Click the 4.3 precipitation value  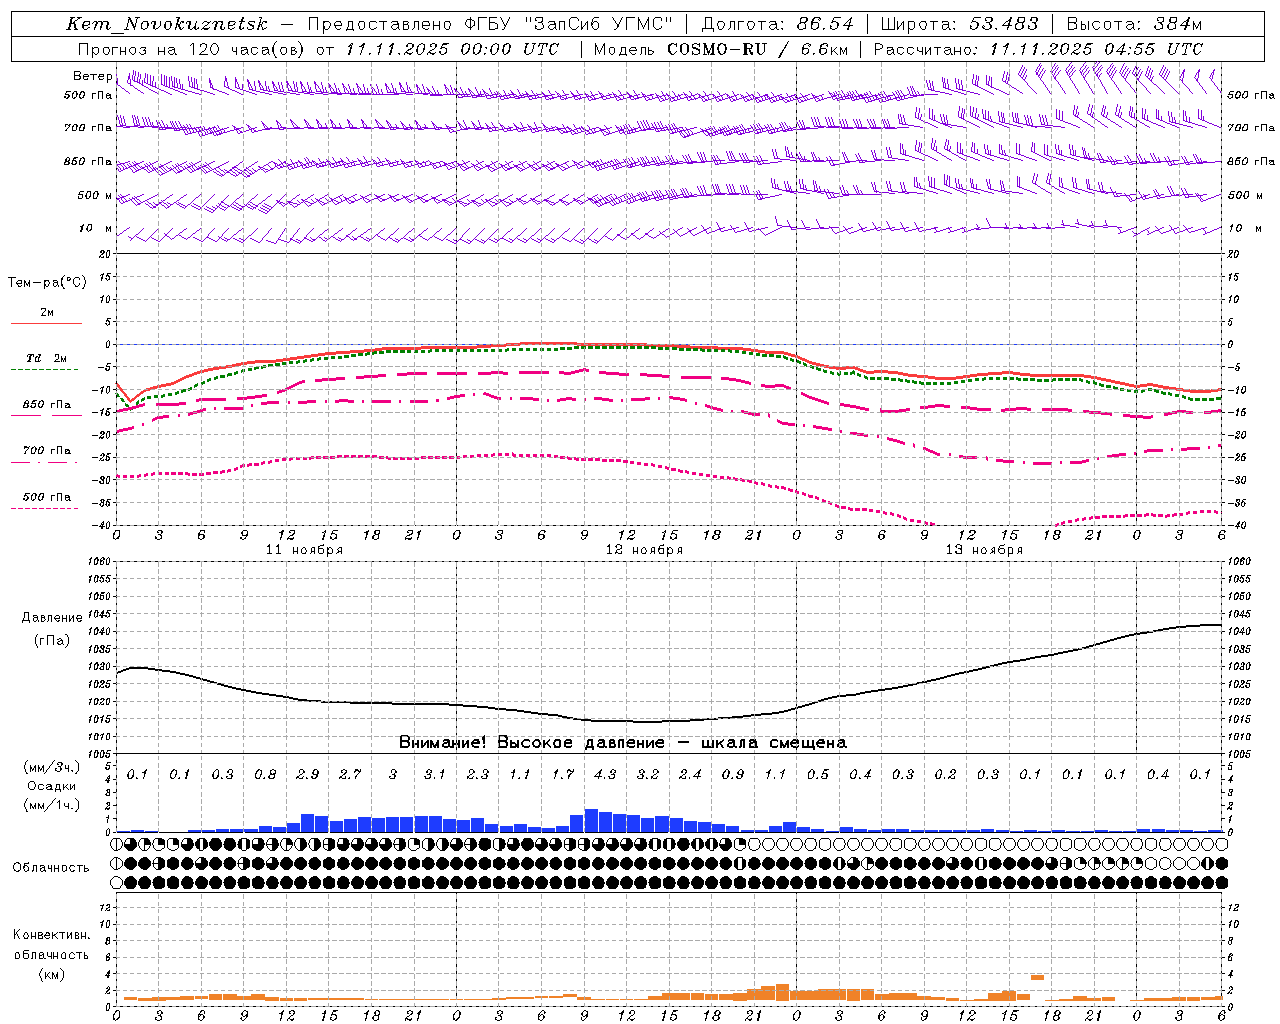point(605,775)
